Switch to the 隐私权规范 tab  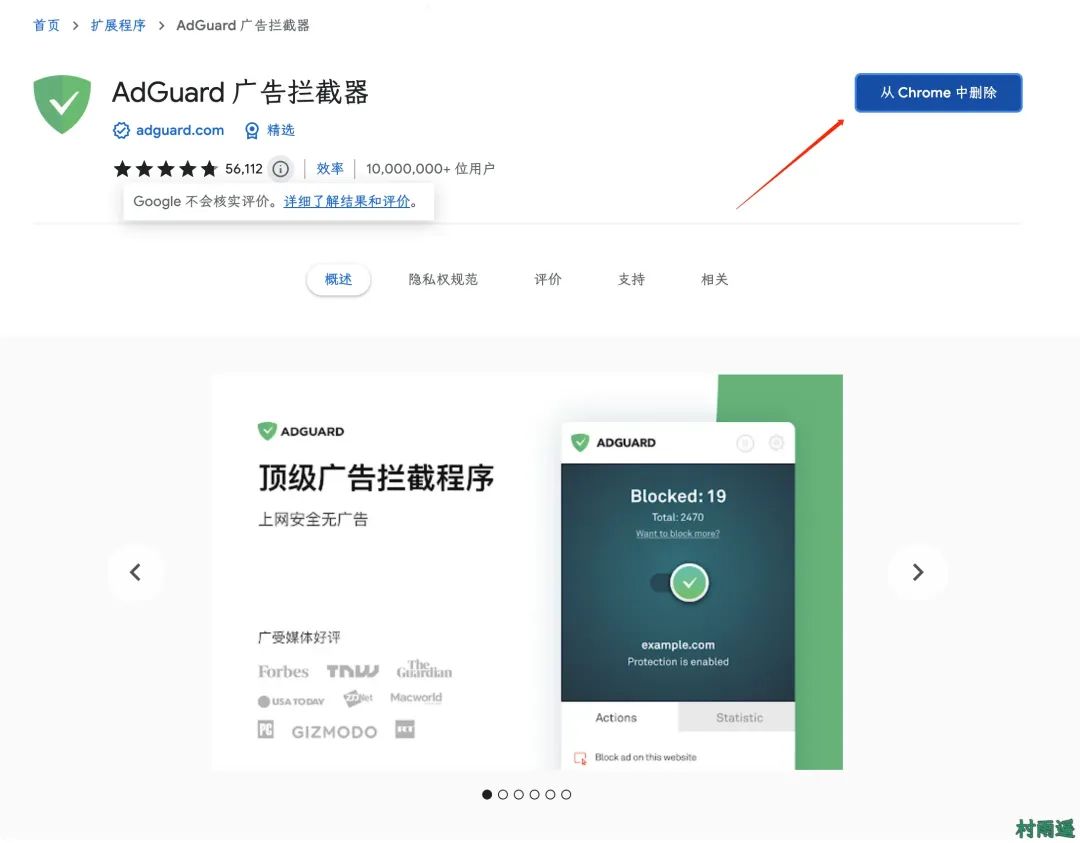[x=443, y=280]
